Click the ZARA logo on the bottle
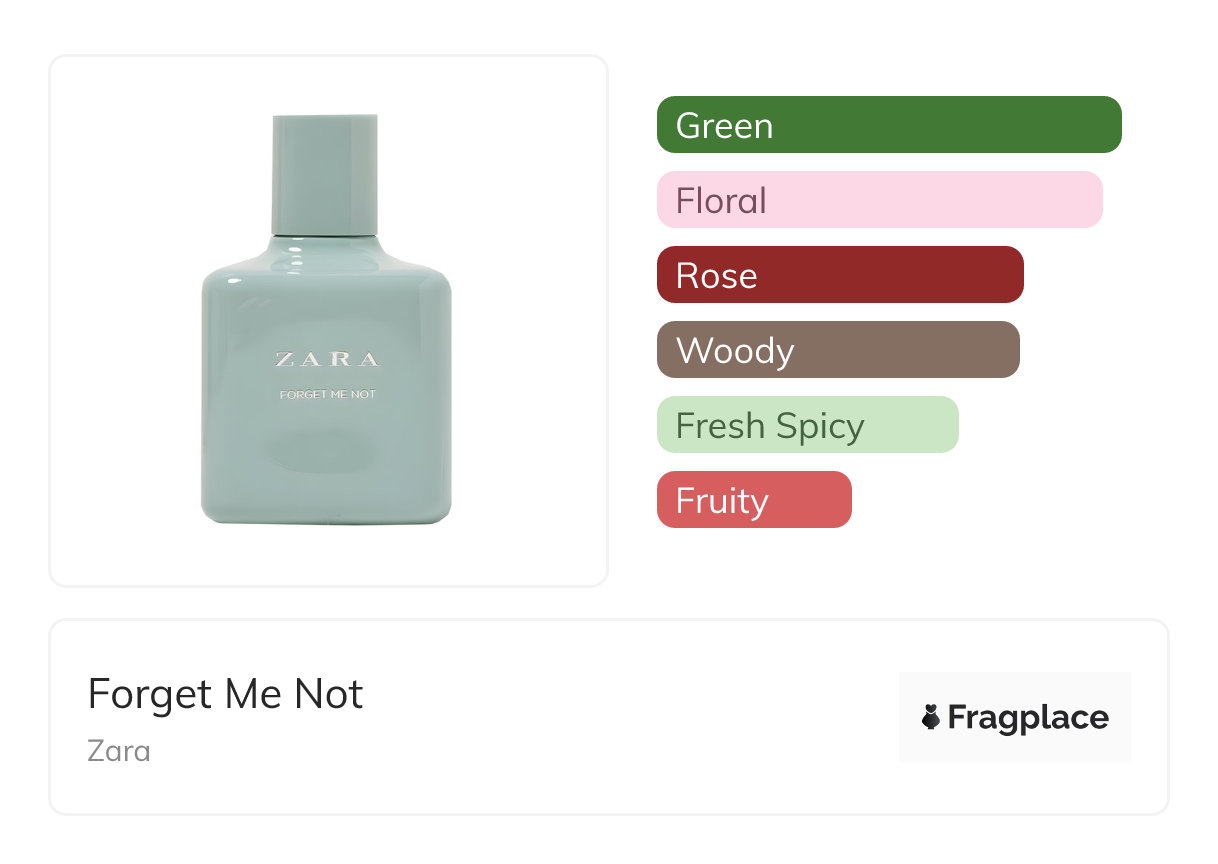Viewport: 1218px width, 864px height. point(327,360)
